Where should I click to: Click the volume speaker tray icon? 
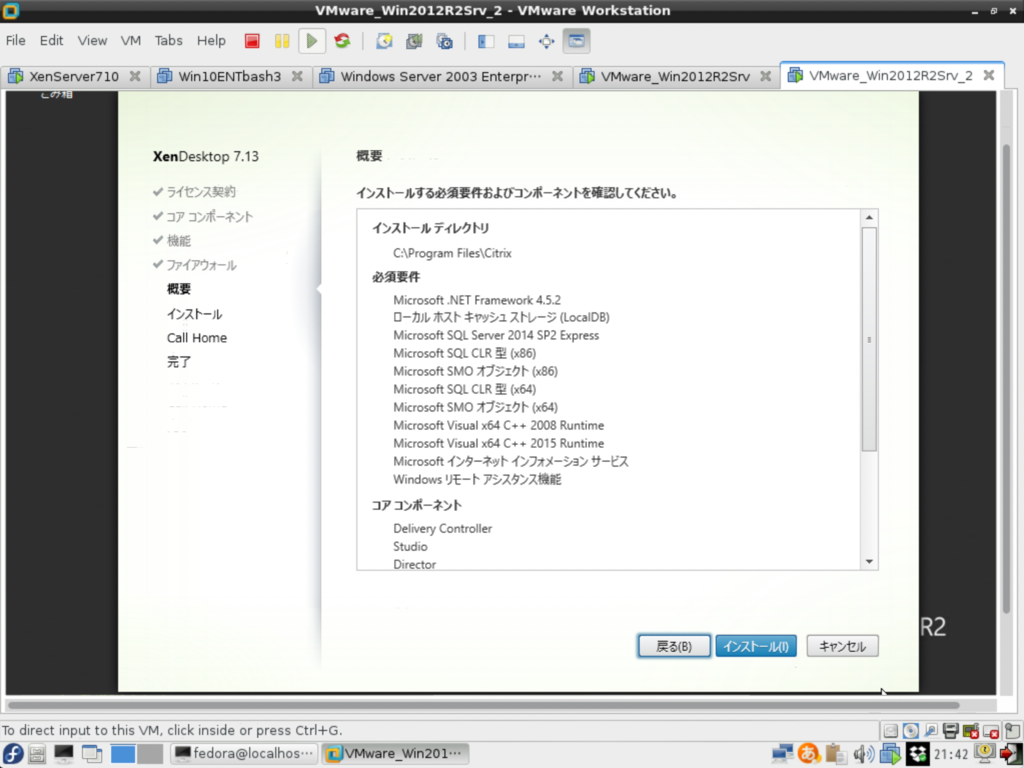tap(863, 754)
